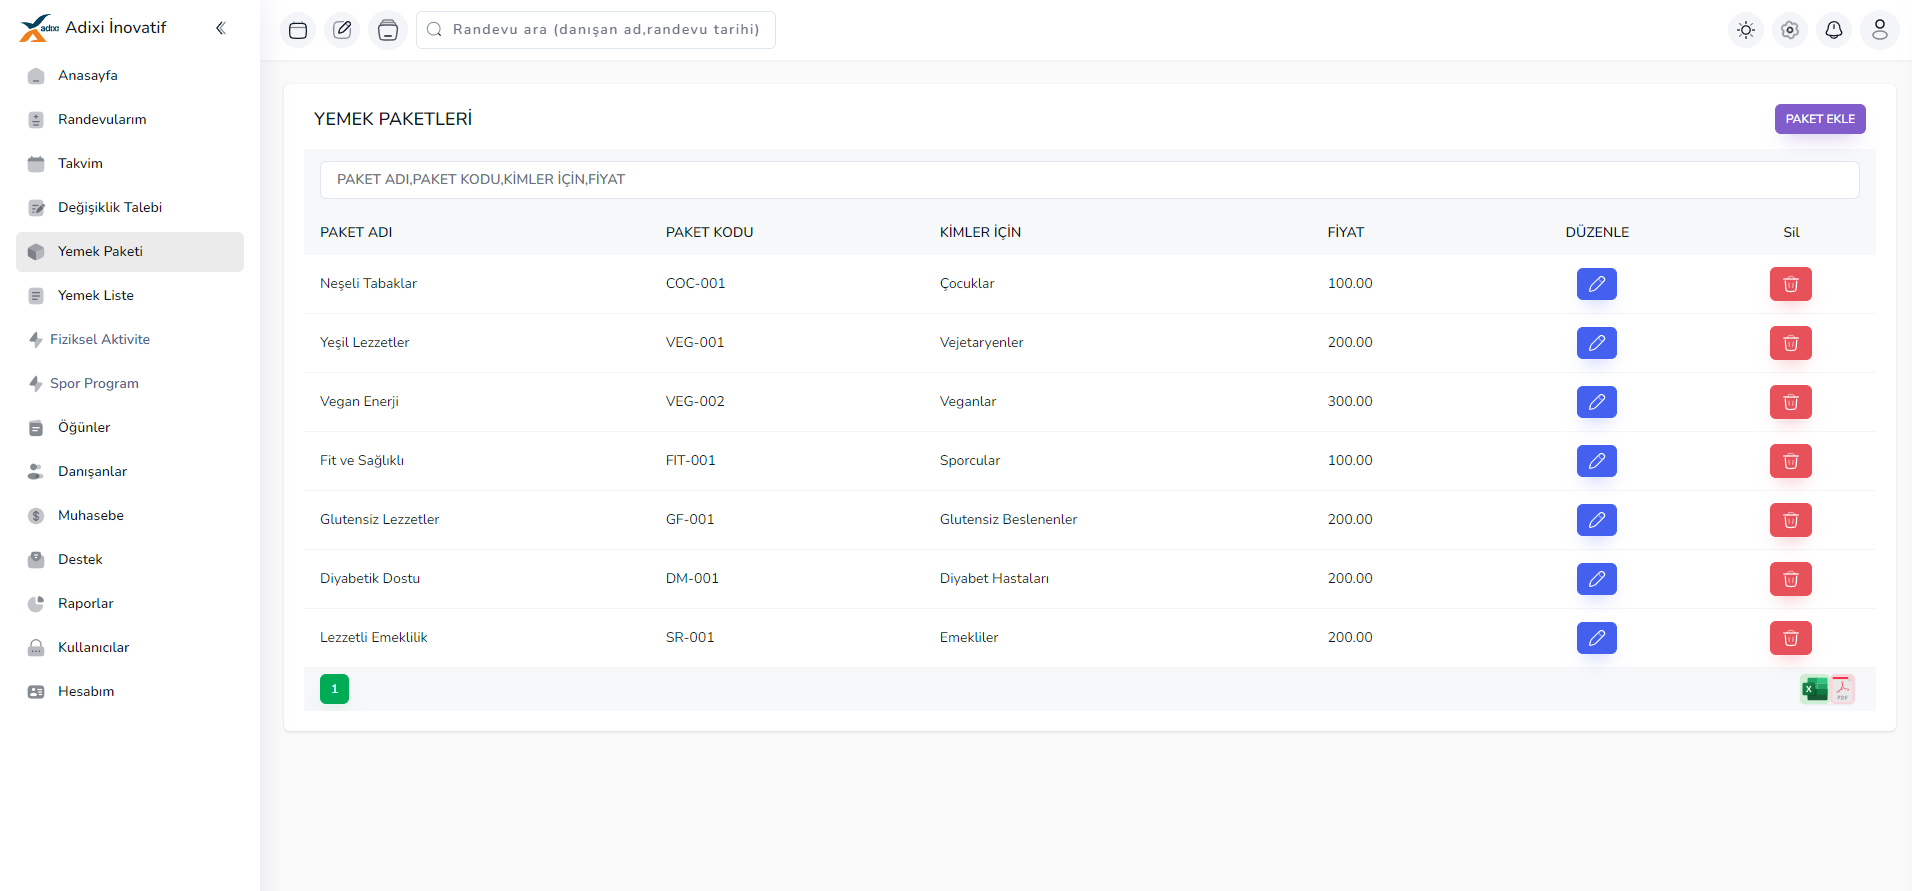1912x891 pixels.
Task: Open user profile icon in header
Action: [x=1880, y=30]
